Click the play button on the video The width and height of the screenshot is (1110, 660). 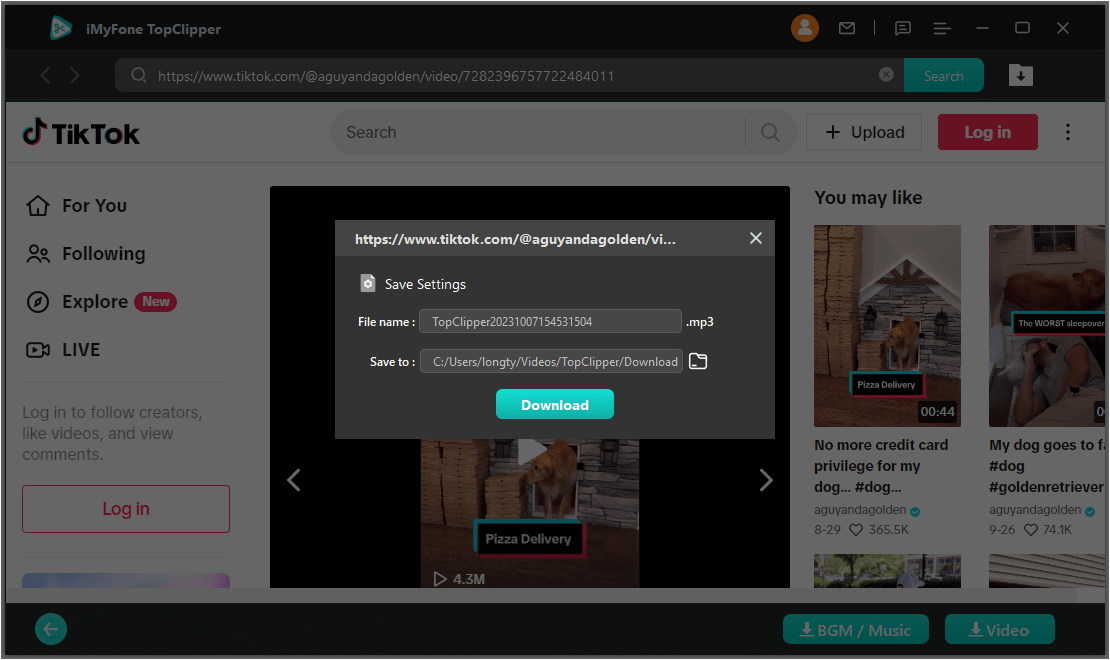coord(532,452)
